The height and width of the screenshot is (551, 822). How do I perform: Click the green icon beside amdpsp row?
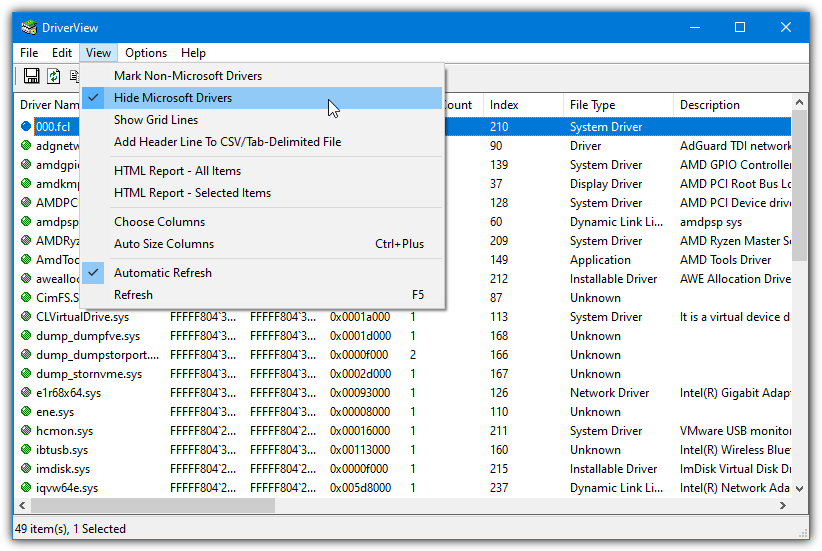click(26, 221)
